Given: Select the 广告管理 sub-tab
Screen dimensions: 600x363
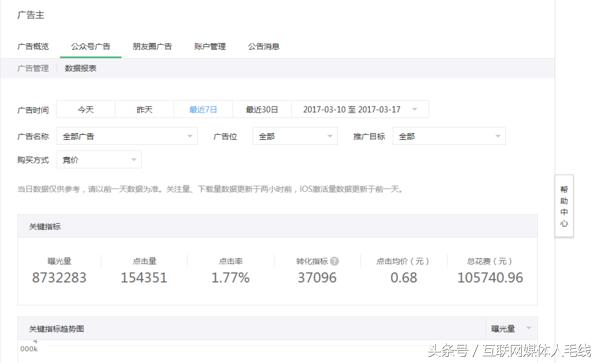Looking at the screenshot, I should point(33,68).
